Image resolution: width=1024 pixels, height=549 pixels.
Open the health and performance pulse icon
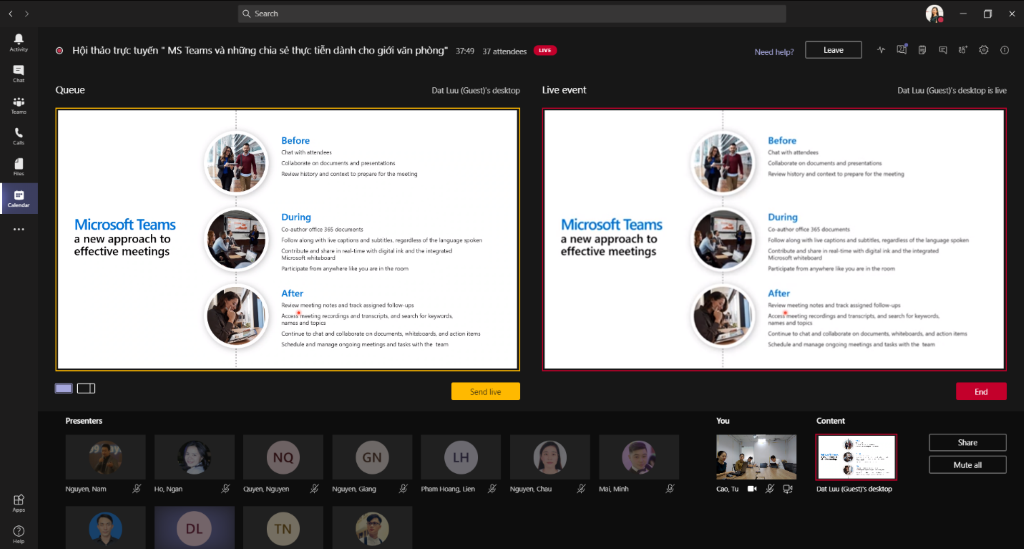pos(881,50)
